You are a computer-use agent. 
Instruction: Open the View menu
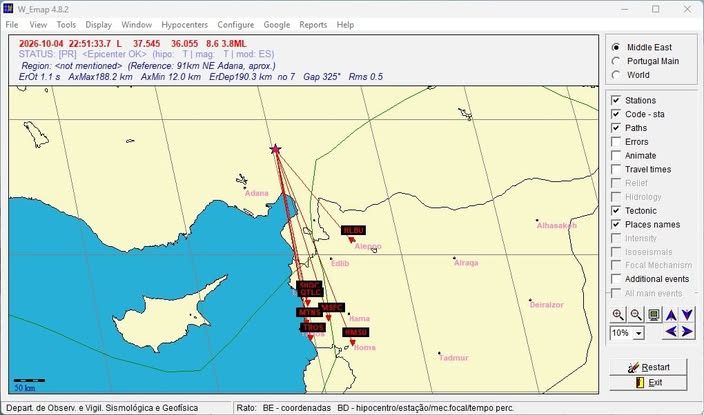38,25
